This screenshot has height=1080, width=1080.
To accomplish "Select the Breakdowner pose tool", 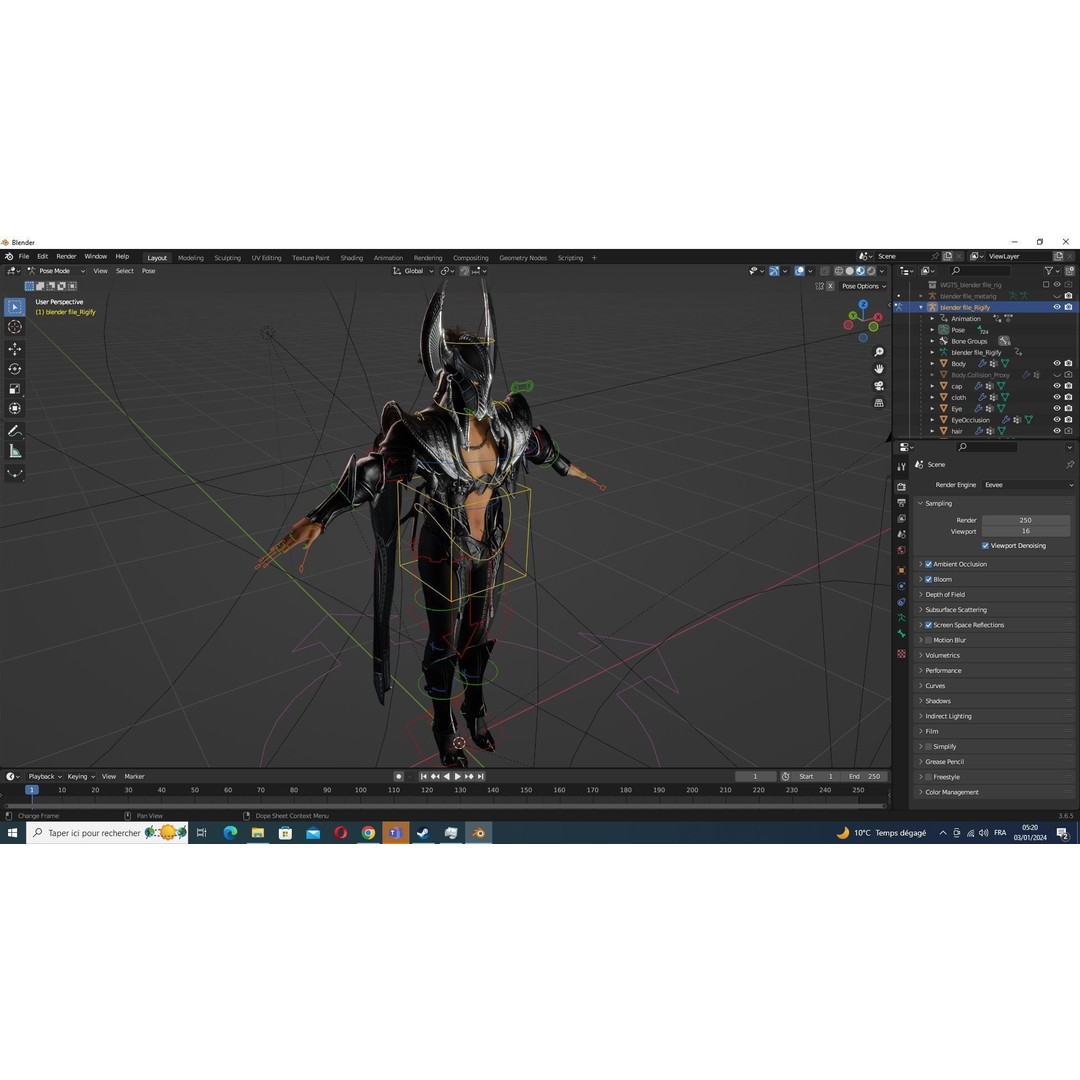I will (14, 473).
